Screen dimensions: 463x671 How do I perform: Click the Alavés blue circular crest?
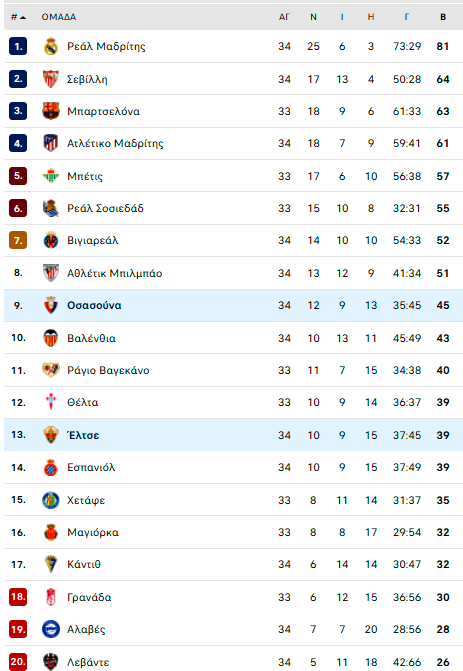(x=50, y=629)
